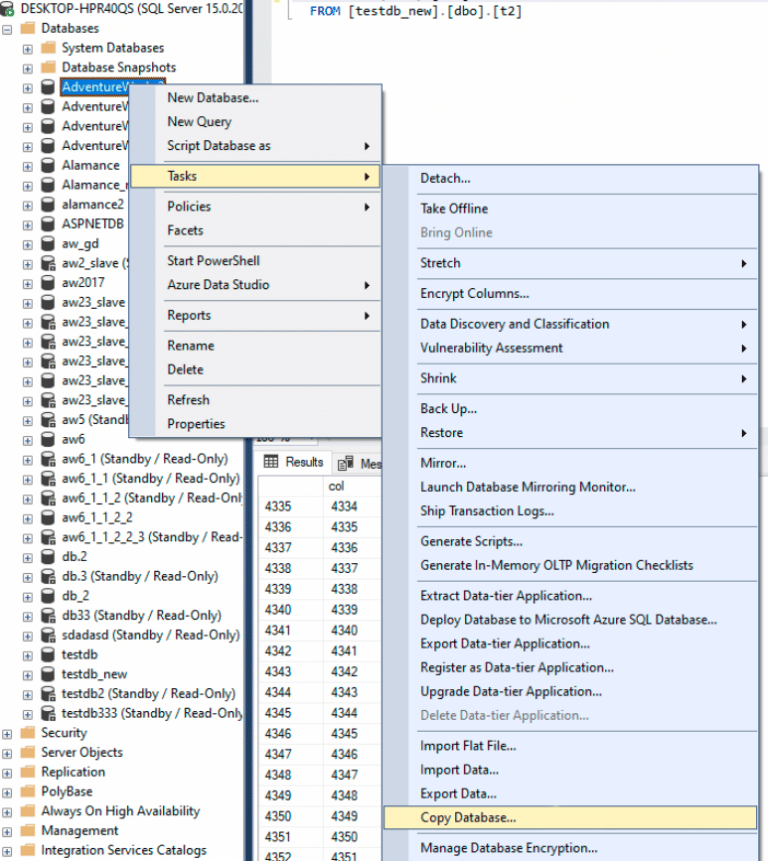This screenshot has width=768, height=861.
Task: Click the System Databases folder icon
Action: click(47, 48)
